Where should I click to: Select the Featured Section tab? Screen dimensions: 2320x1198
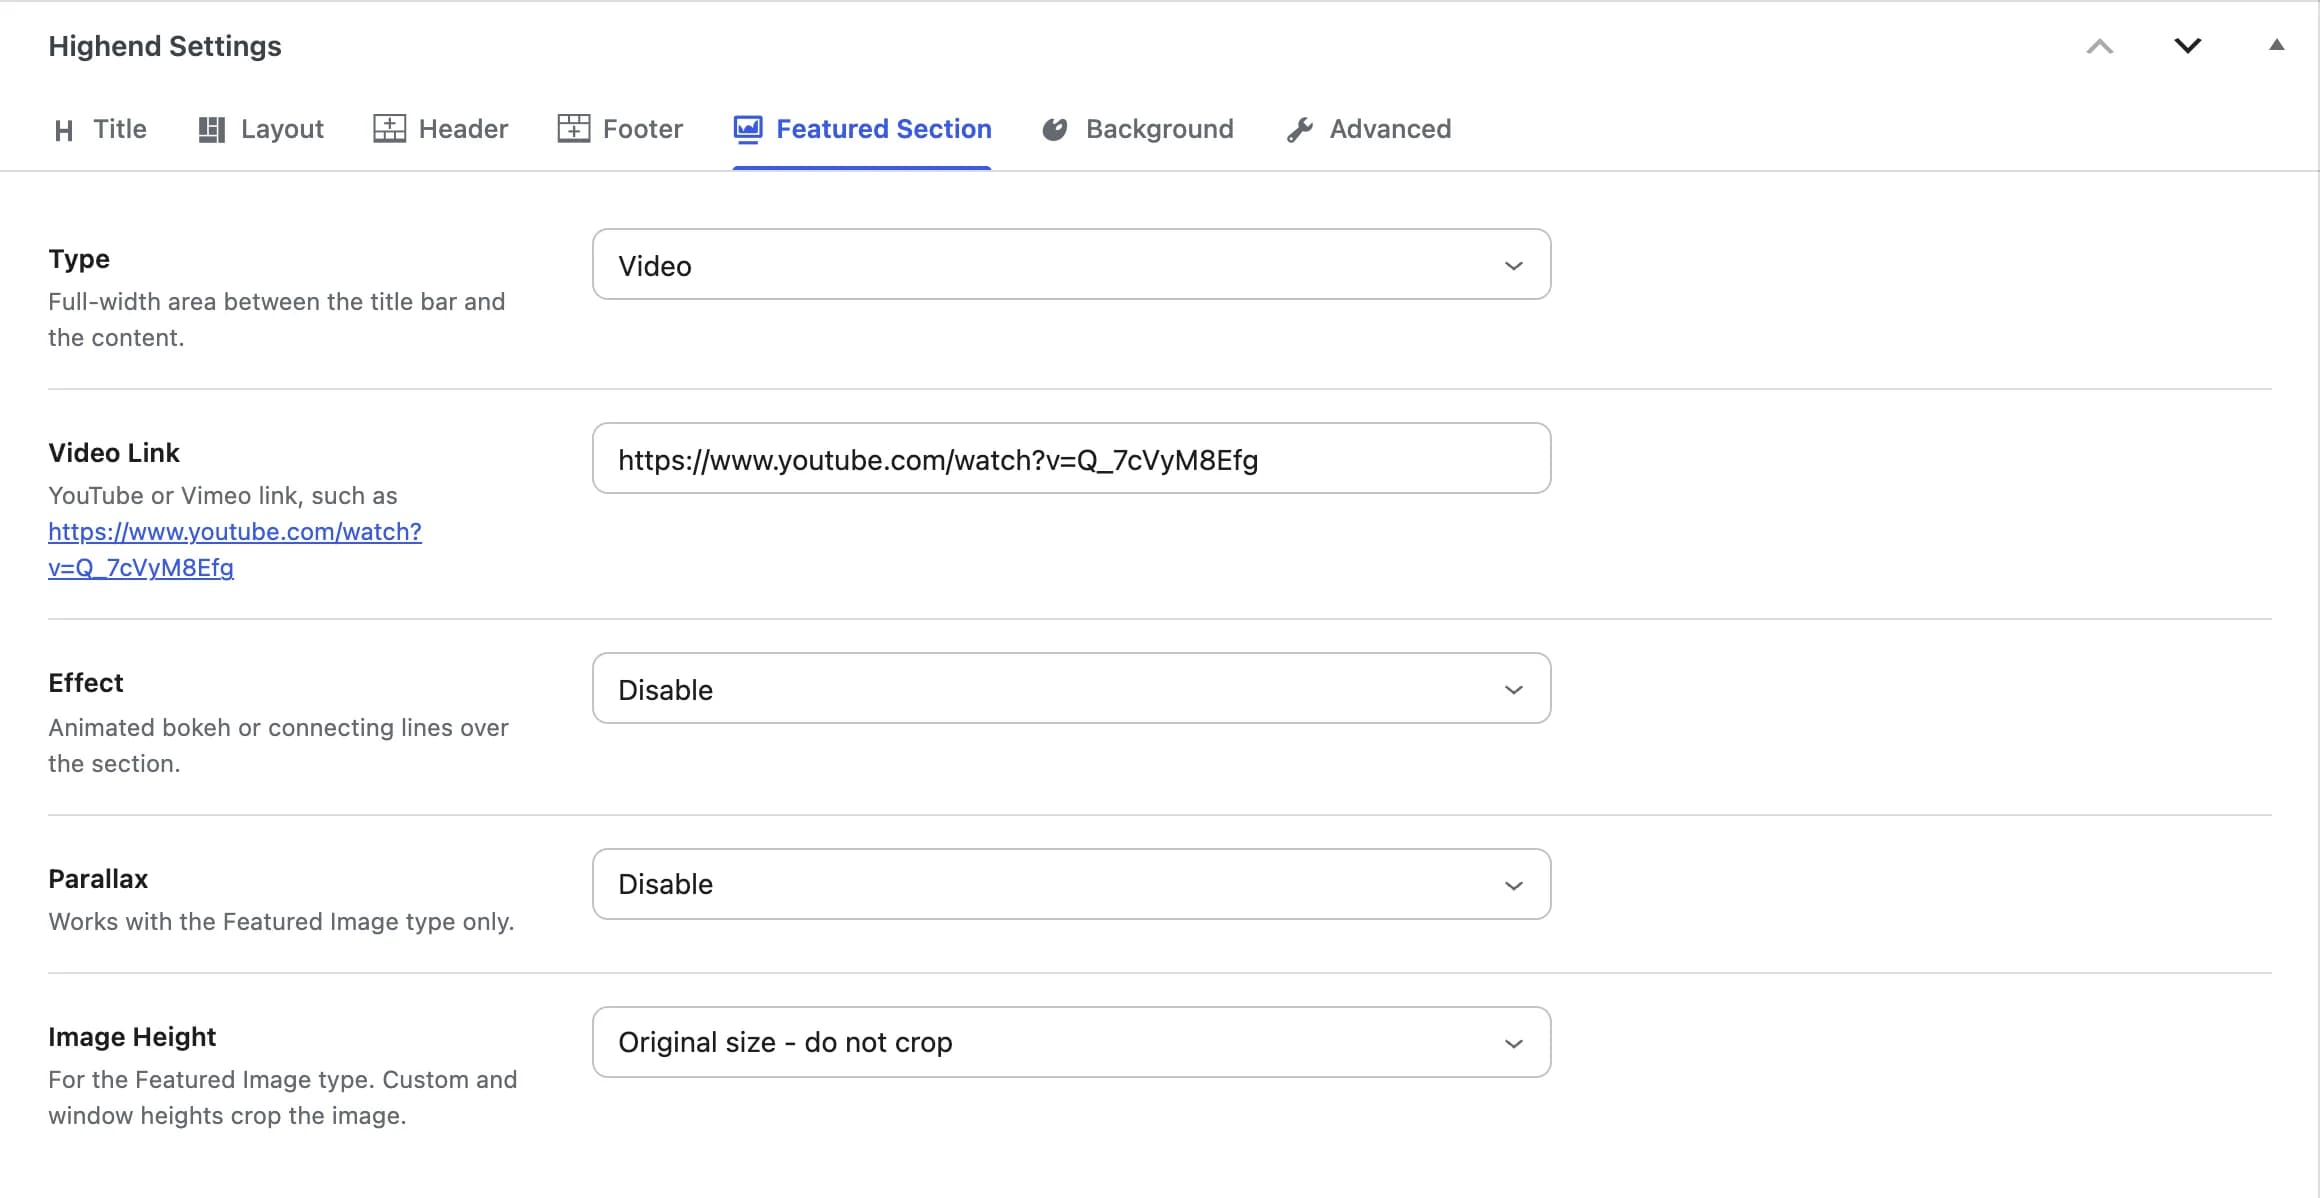coord(862,129)
